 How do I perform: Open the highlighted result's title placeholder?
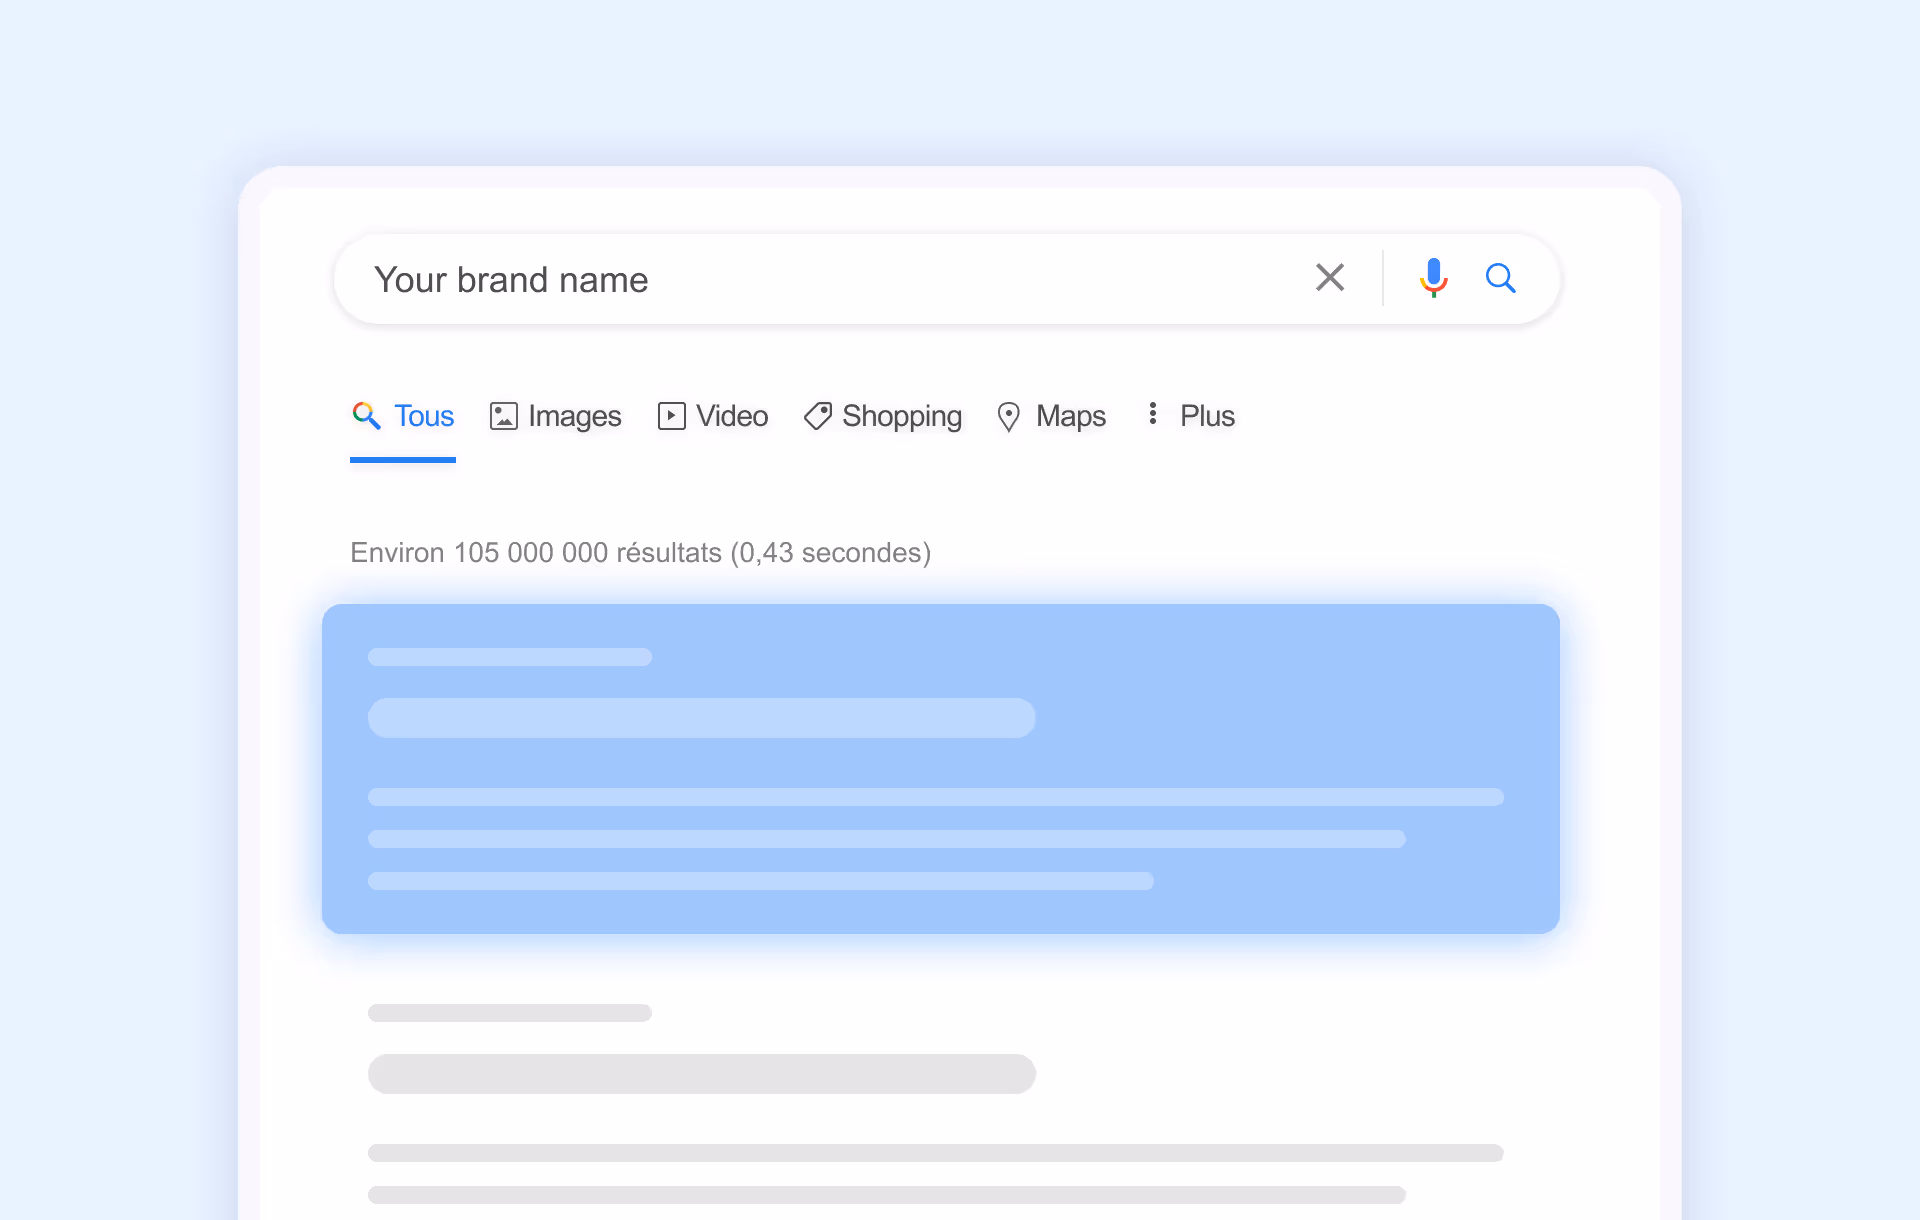(701, 718)
